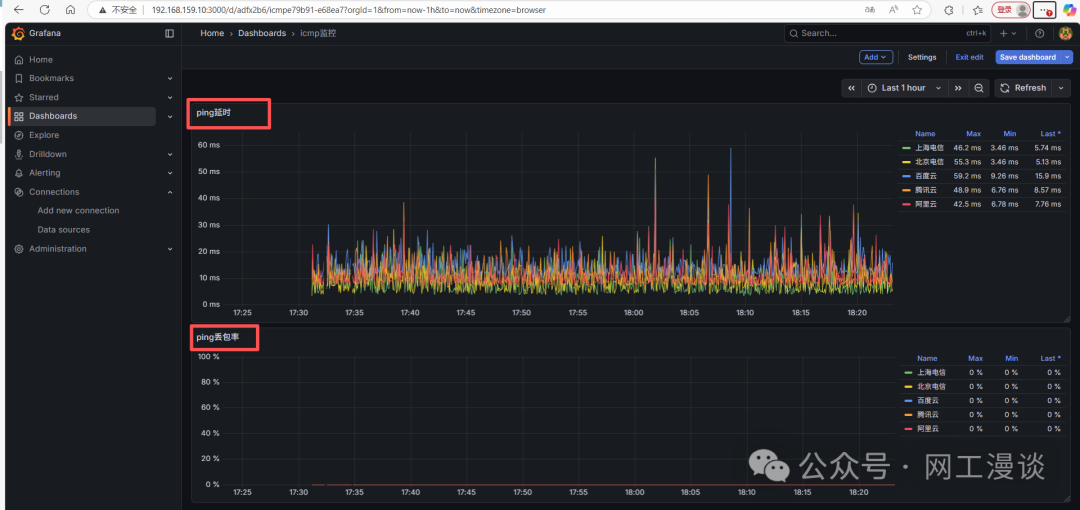This screenshot has height=510, width=1080.
Task: Open the Help question mark icon
Action: (x=1039, y=33)
